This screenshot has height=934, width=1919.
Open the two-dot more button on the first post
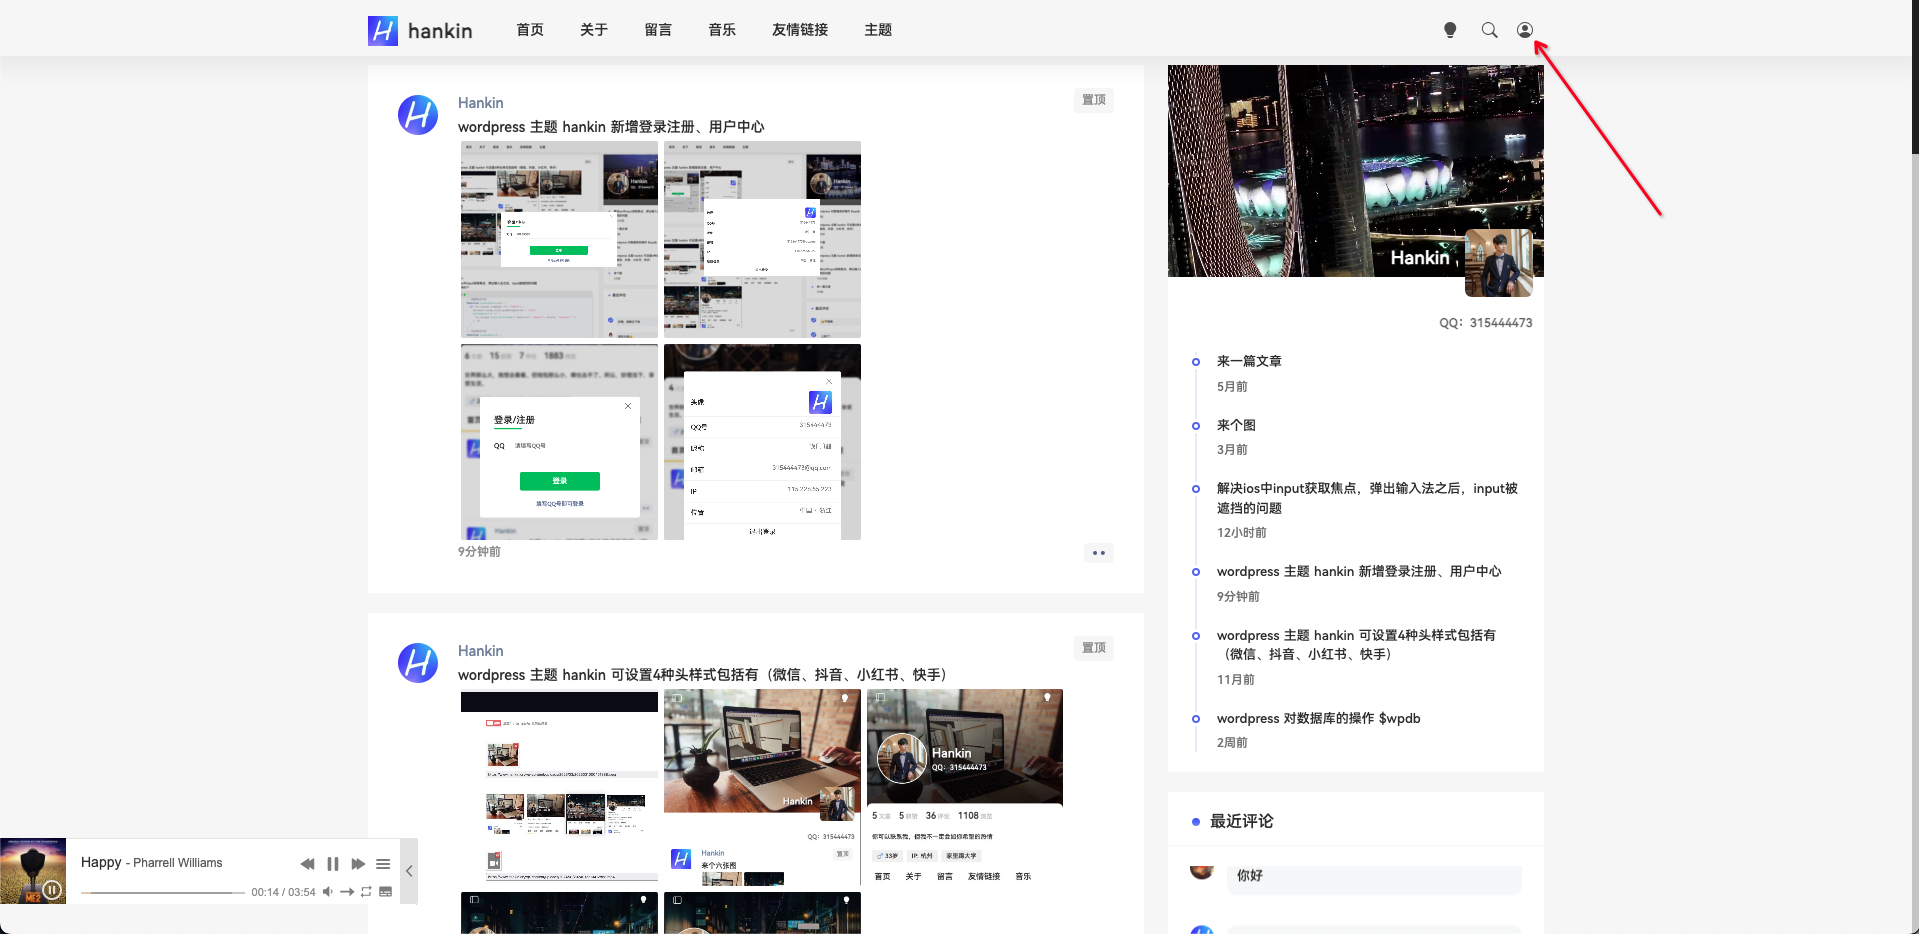tap(1099, 553)
